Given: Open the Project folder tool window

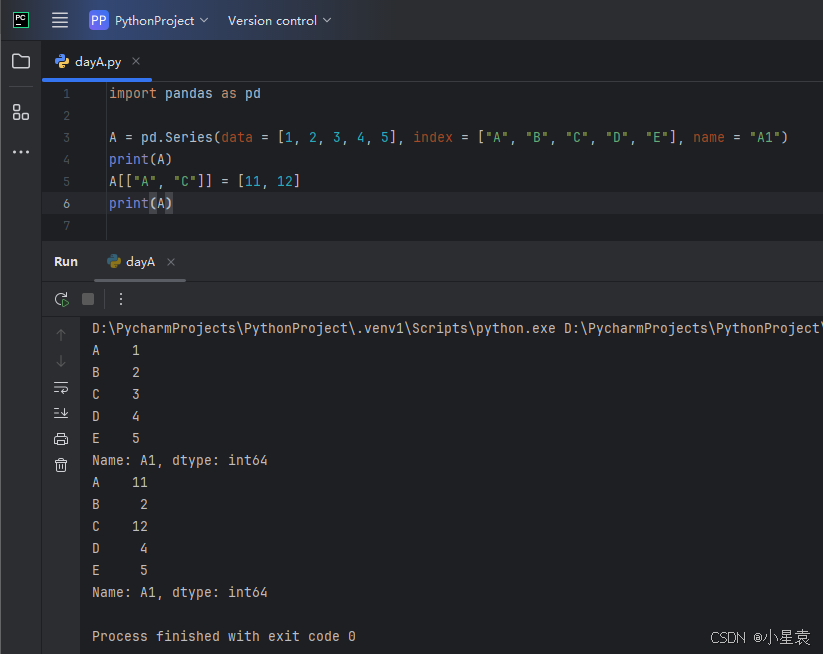Looking at the screenshot, I should (21, 61).
